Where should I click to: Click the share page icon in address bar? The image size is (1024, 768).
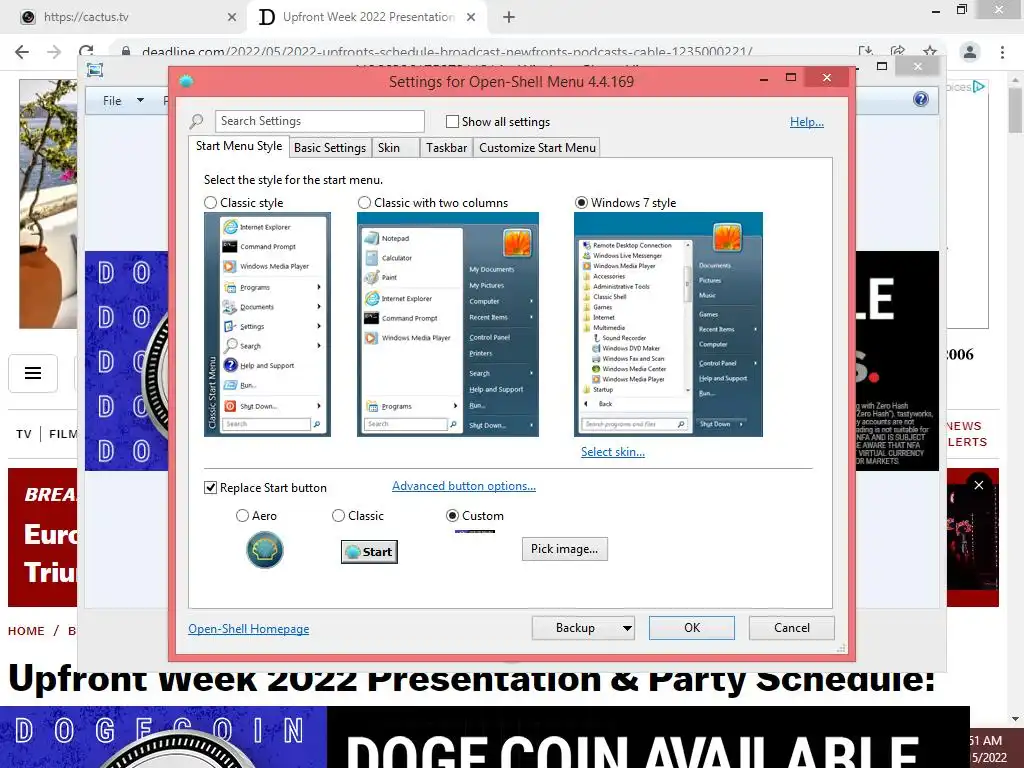click(x=898, y=51)
